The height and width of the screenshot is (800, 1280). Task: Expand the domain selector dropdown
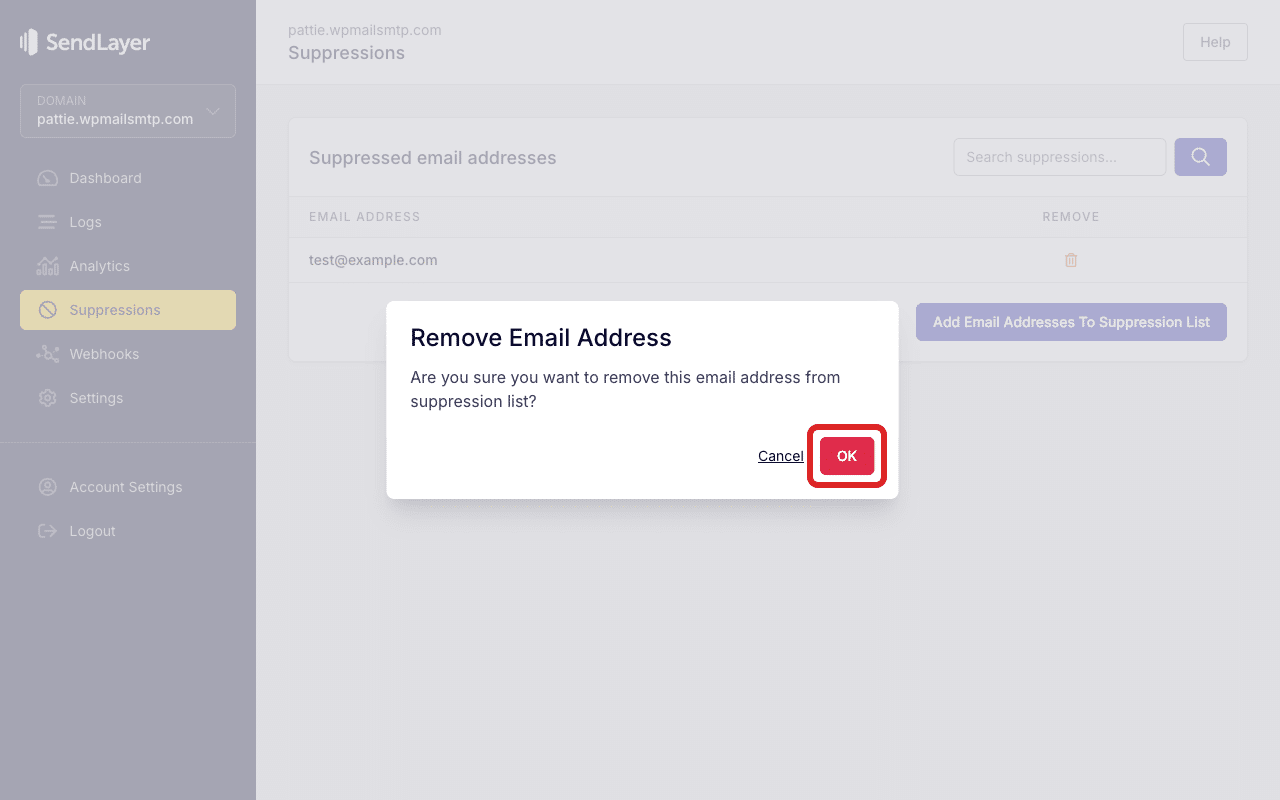point(128,110)
